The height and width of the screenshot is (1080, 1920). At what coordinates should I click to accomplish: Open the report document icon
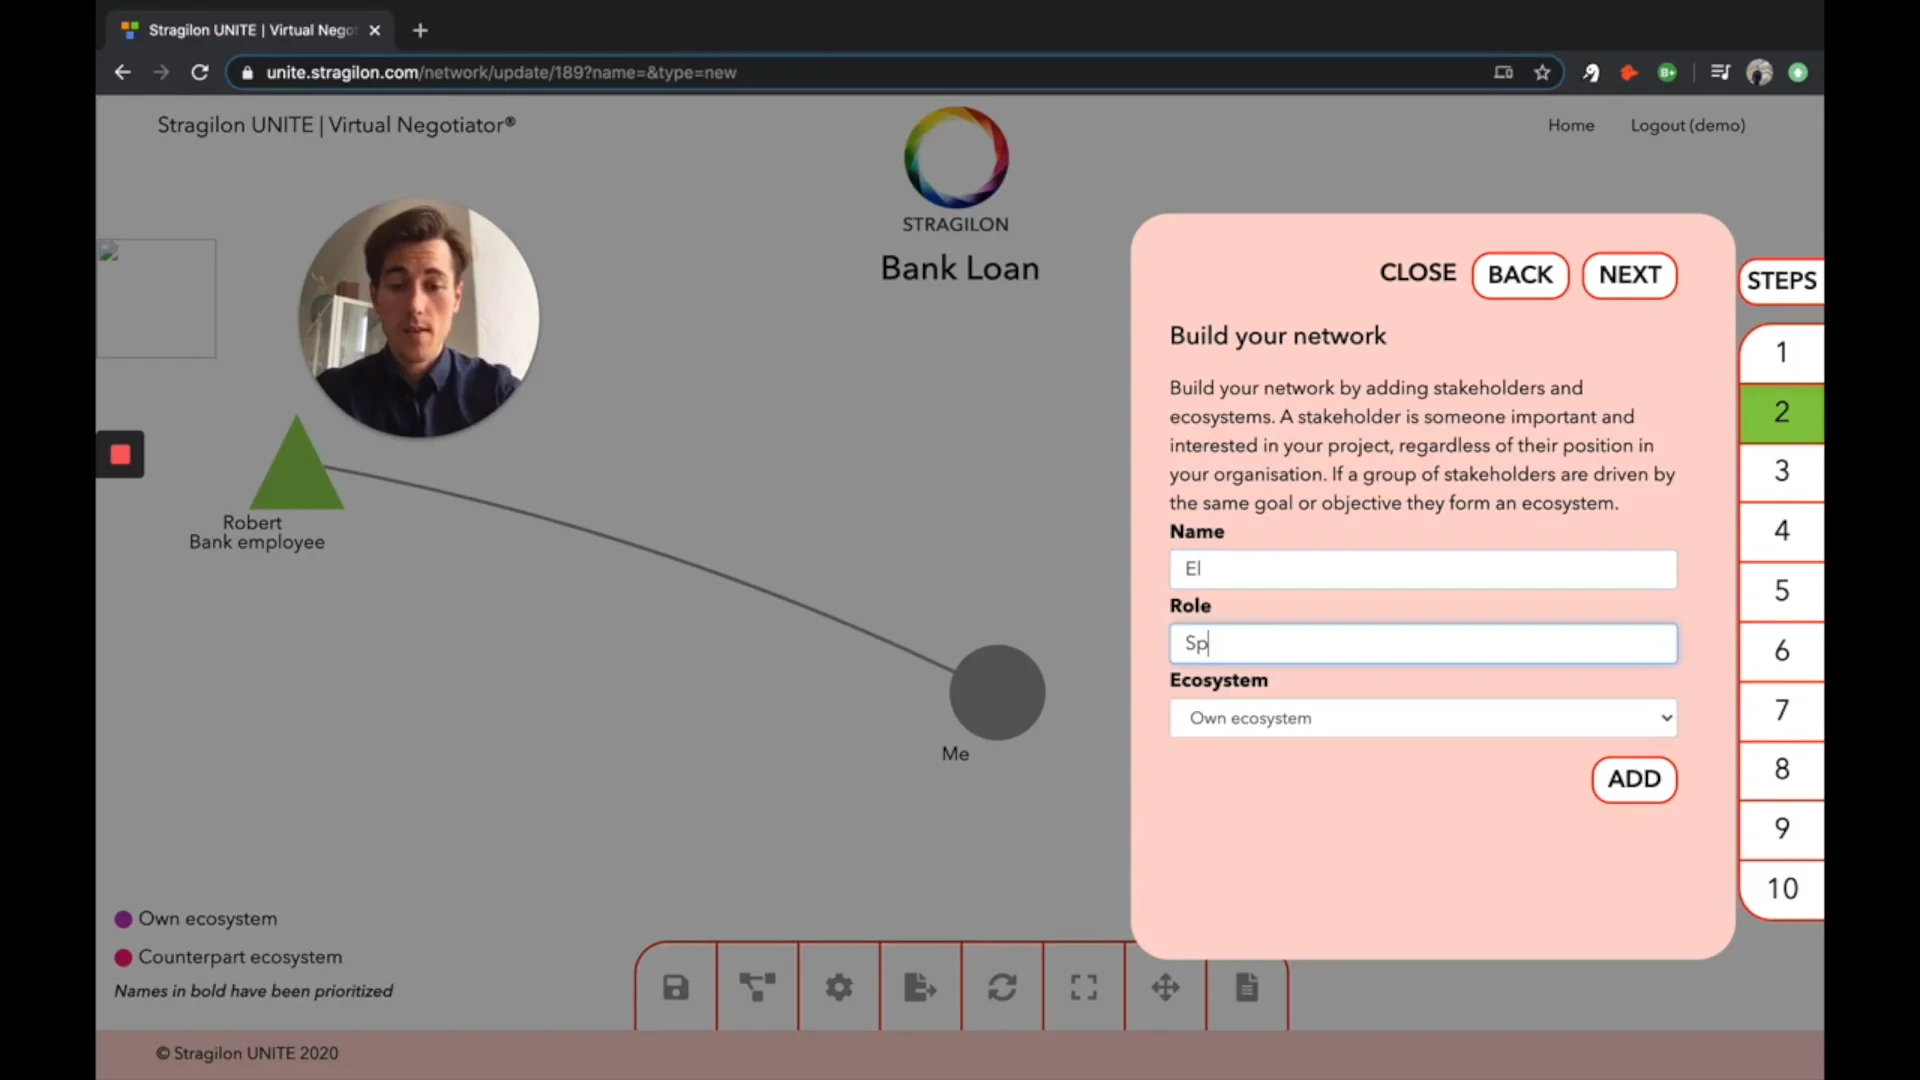coord(1247,987)
